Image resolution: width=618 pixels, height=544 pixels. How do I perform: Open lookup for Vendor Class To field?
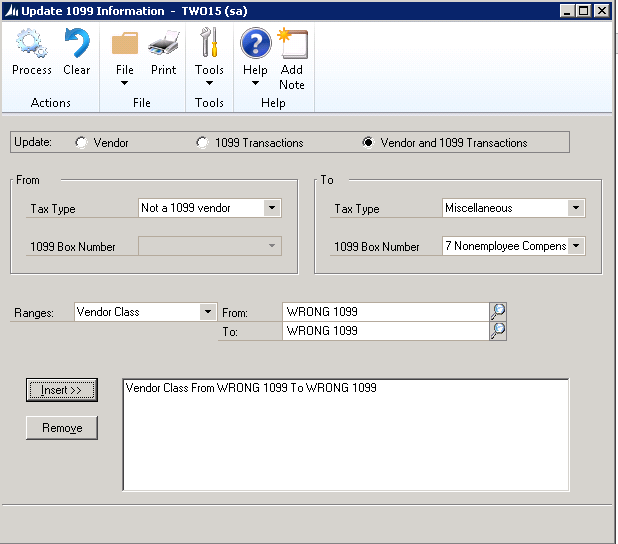click(498, 331)
